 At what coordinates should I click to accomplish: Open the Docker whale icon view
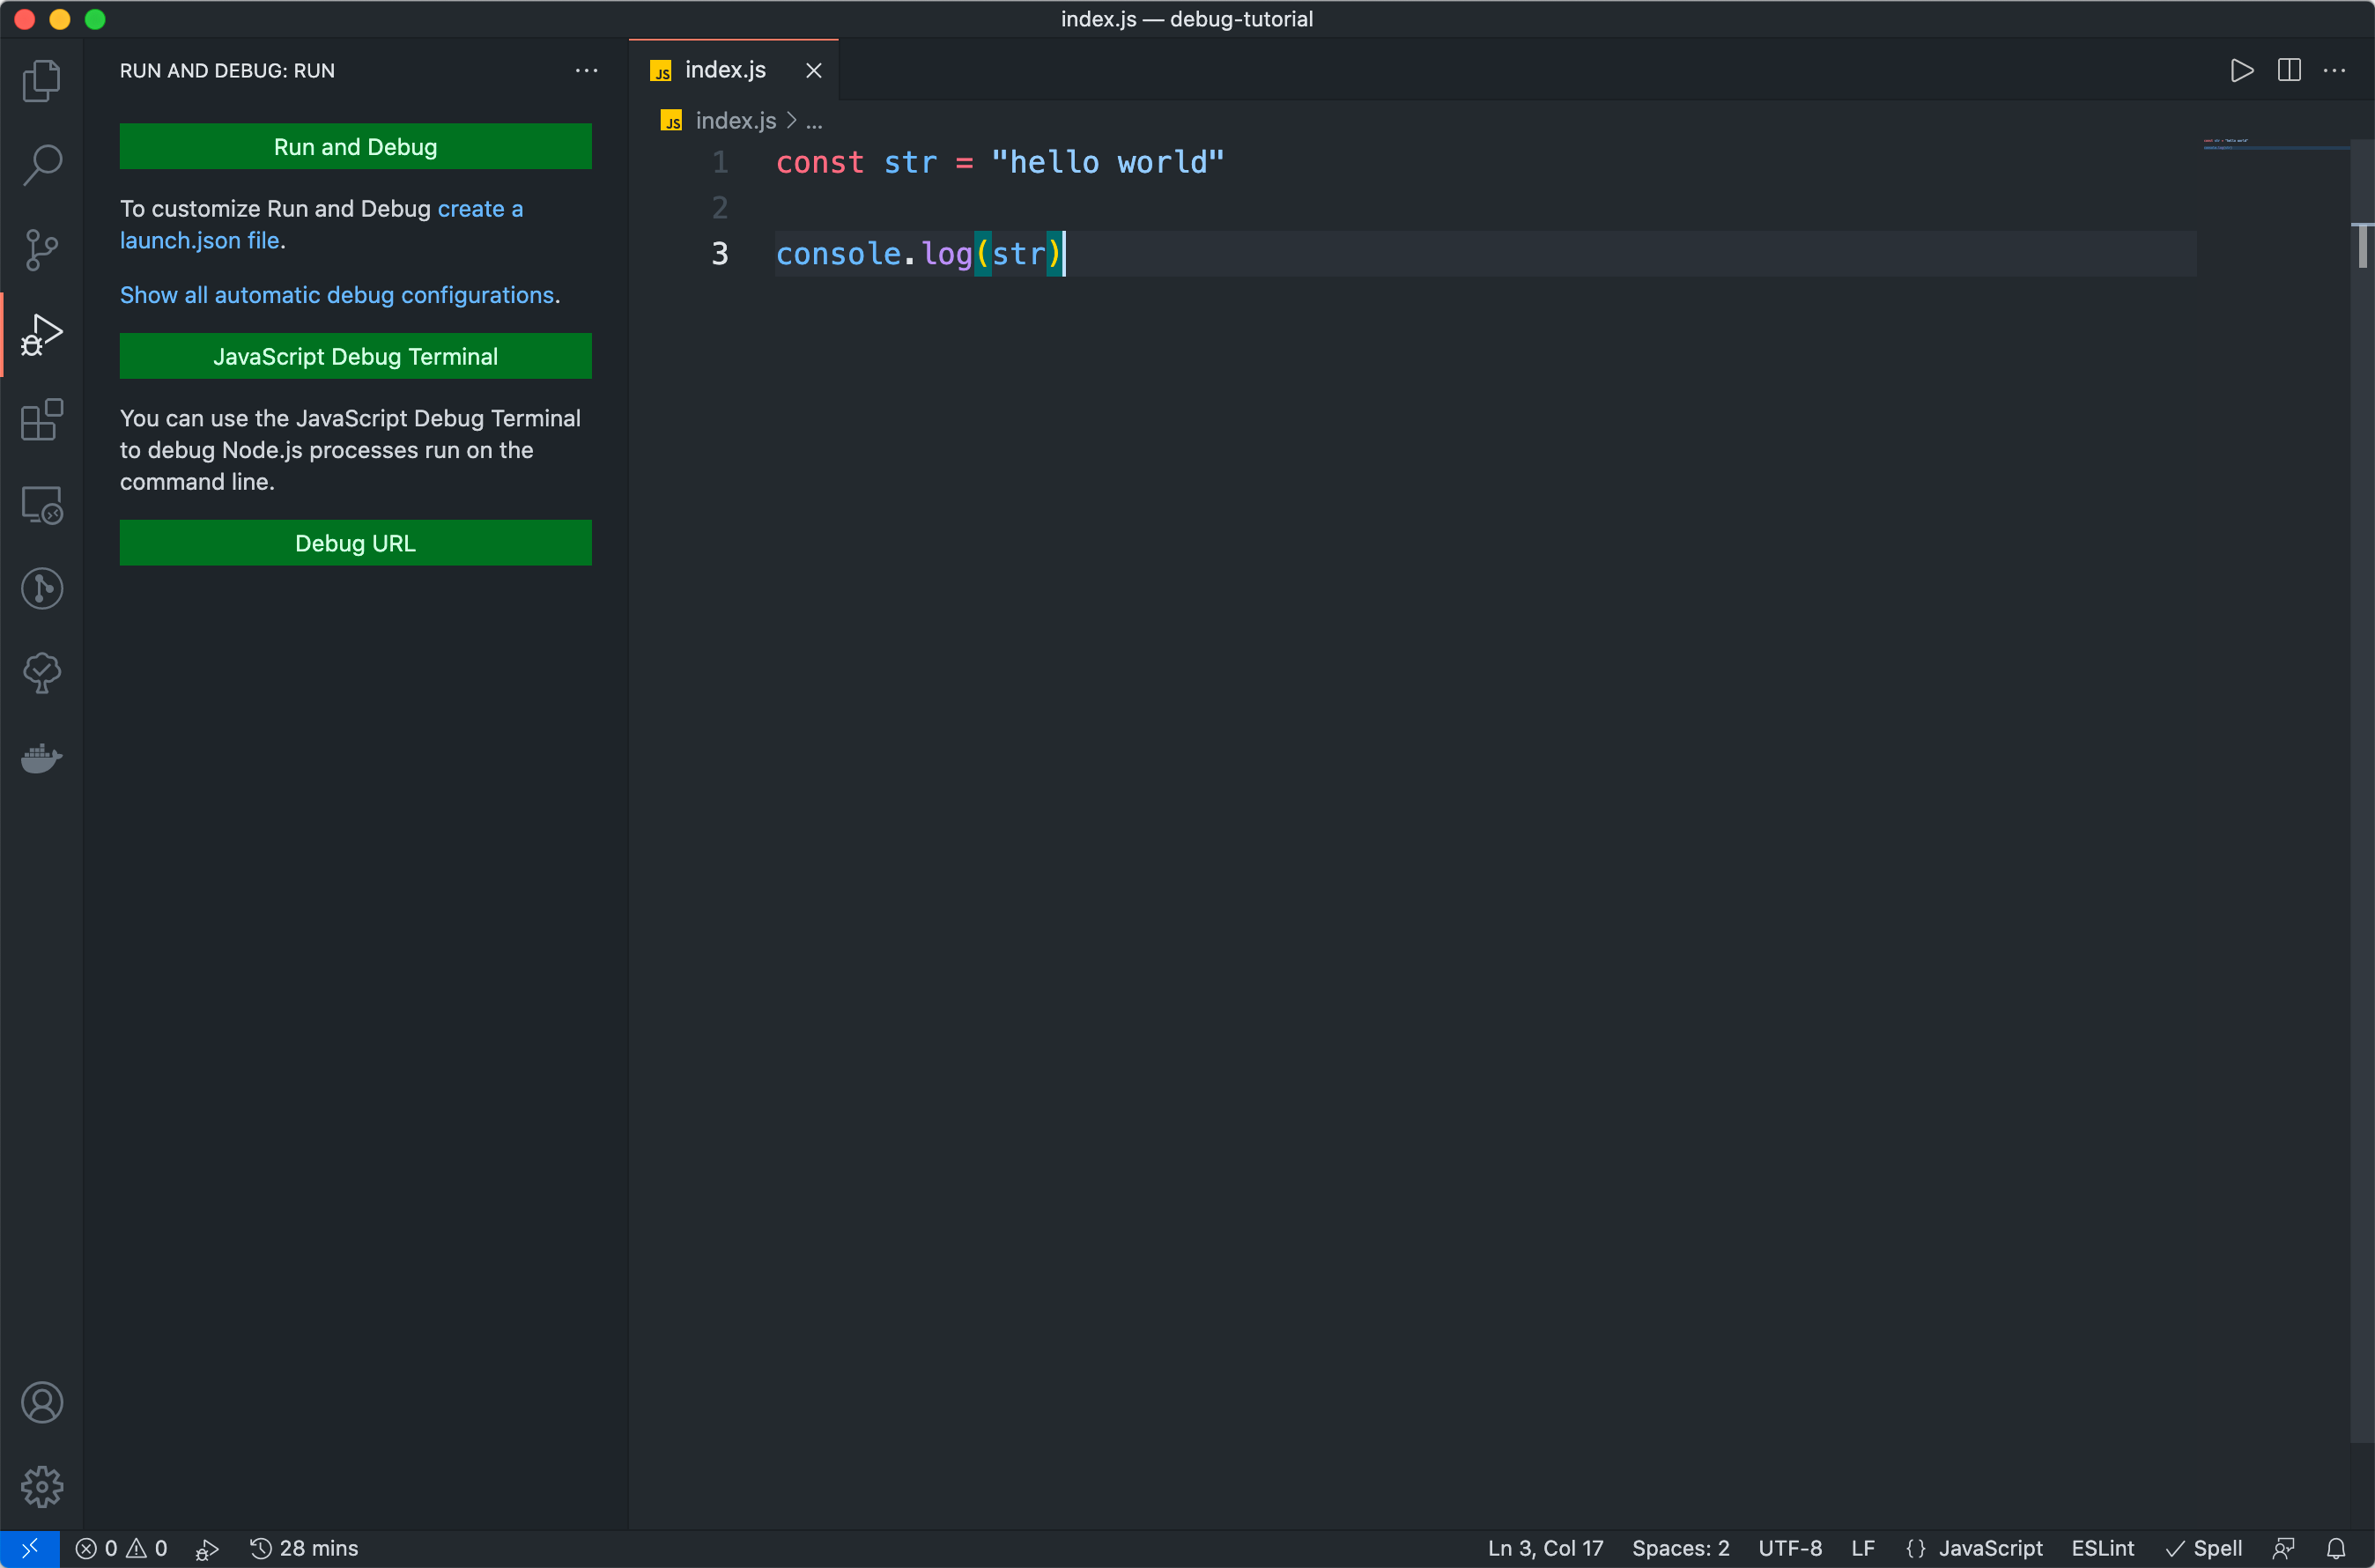point(41,758)
